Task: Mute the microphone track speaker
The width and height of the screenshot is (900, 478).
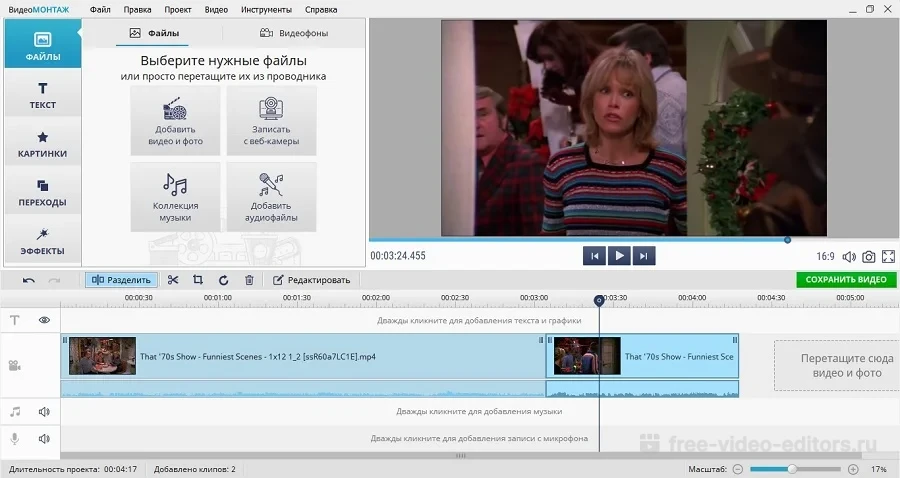Action: tap(44, 438)
